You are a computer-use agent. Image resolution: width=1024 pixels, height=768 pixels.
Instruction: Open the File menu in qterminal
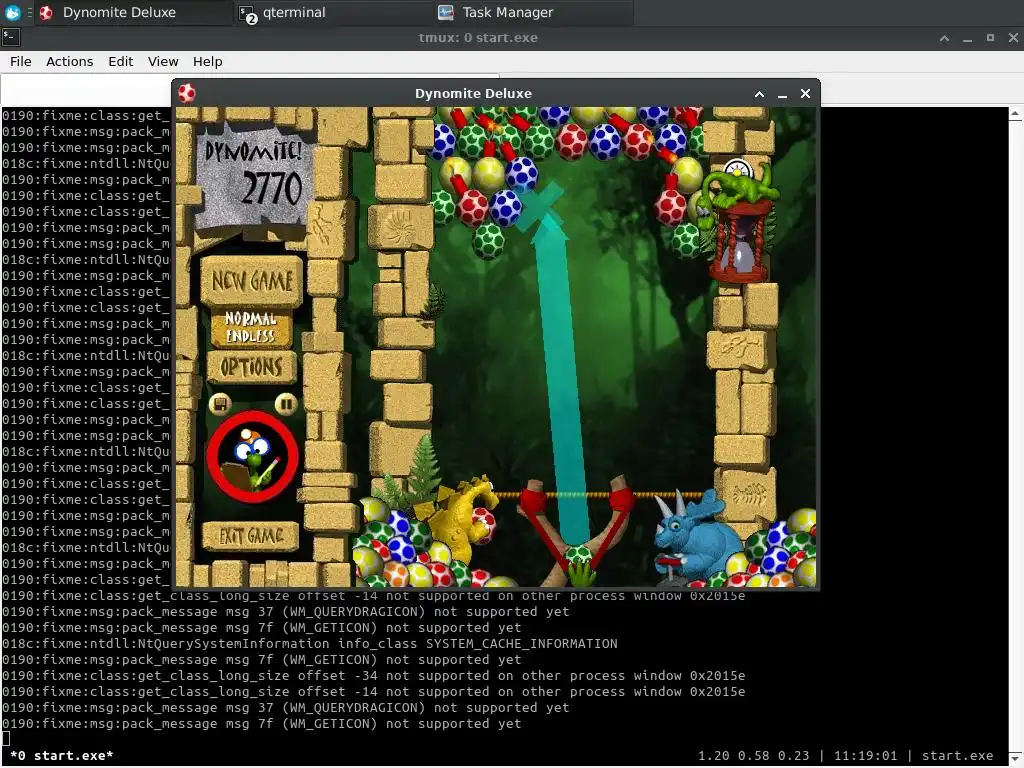point(20,61)
